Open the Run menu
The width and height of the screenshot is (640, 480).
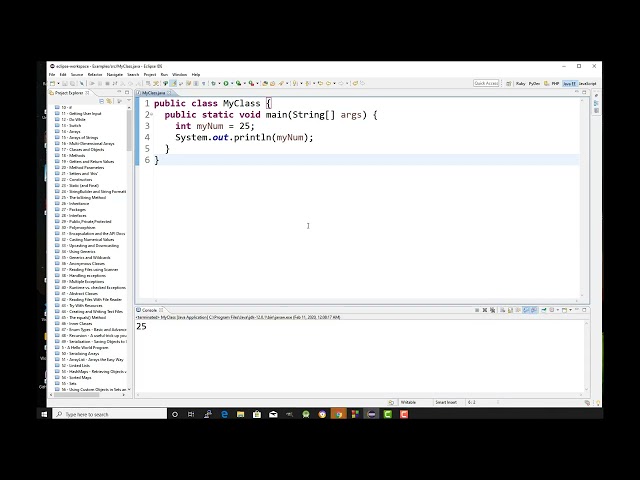tap(164, 75)
